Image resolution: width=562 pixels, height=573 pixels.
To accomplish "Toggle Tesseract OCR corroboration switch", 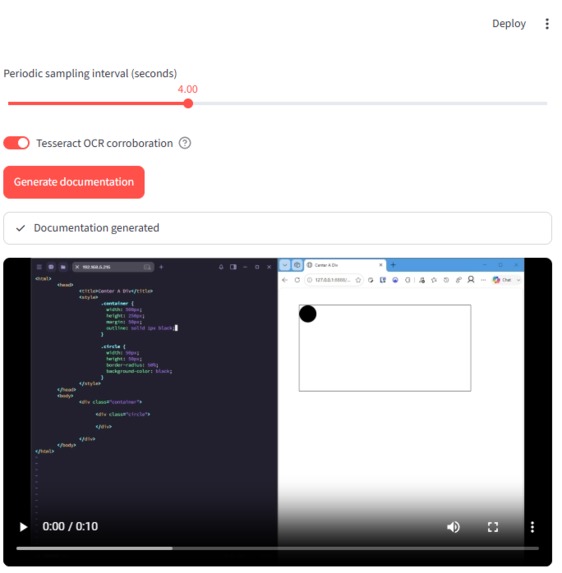I will [17, 144].
